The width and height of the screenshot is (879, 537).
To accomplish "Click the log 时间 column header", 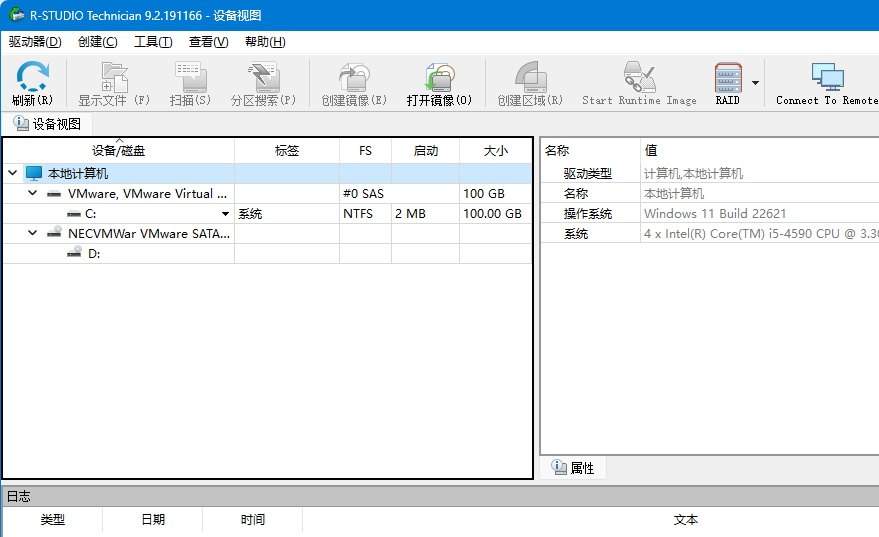I will click(x=252, y=520).
